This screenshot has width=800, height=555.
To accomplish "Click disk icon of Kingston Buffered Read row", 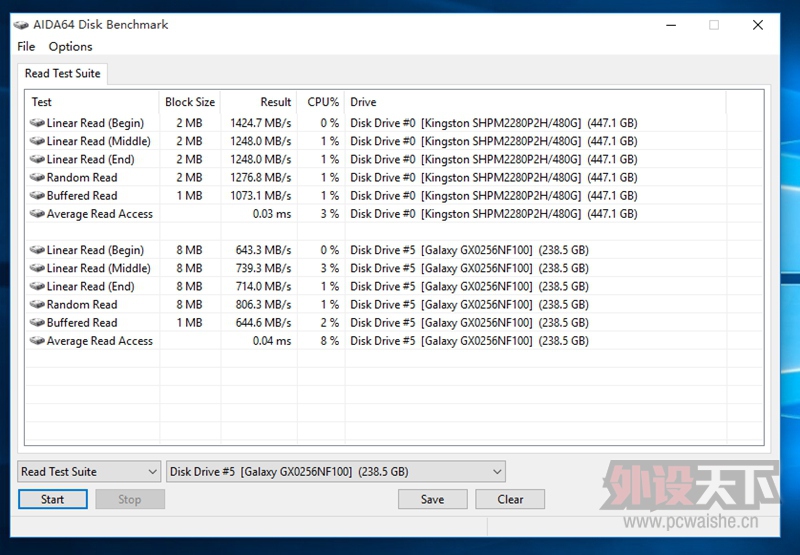I will point(37,195).
